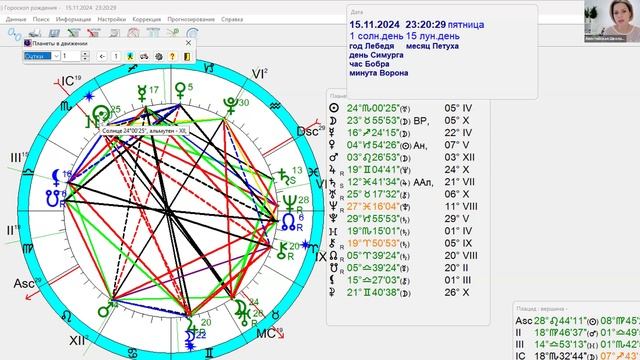Open the Справка menu
The width and height of the screenshot is (640, 360).
coord(232,19)
